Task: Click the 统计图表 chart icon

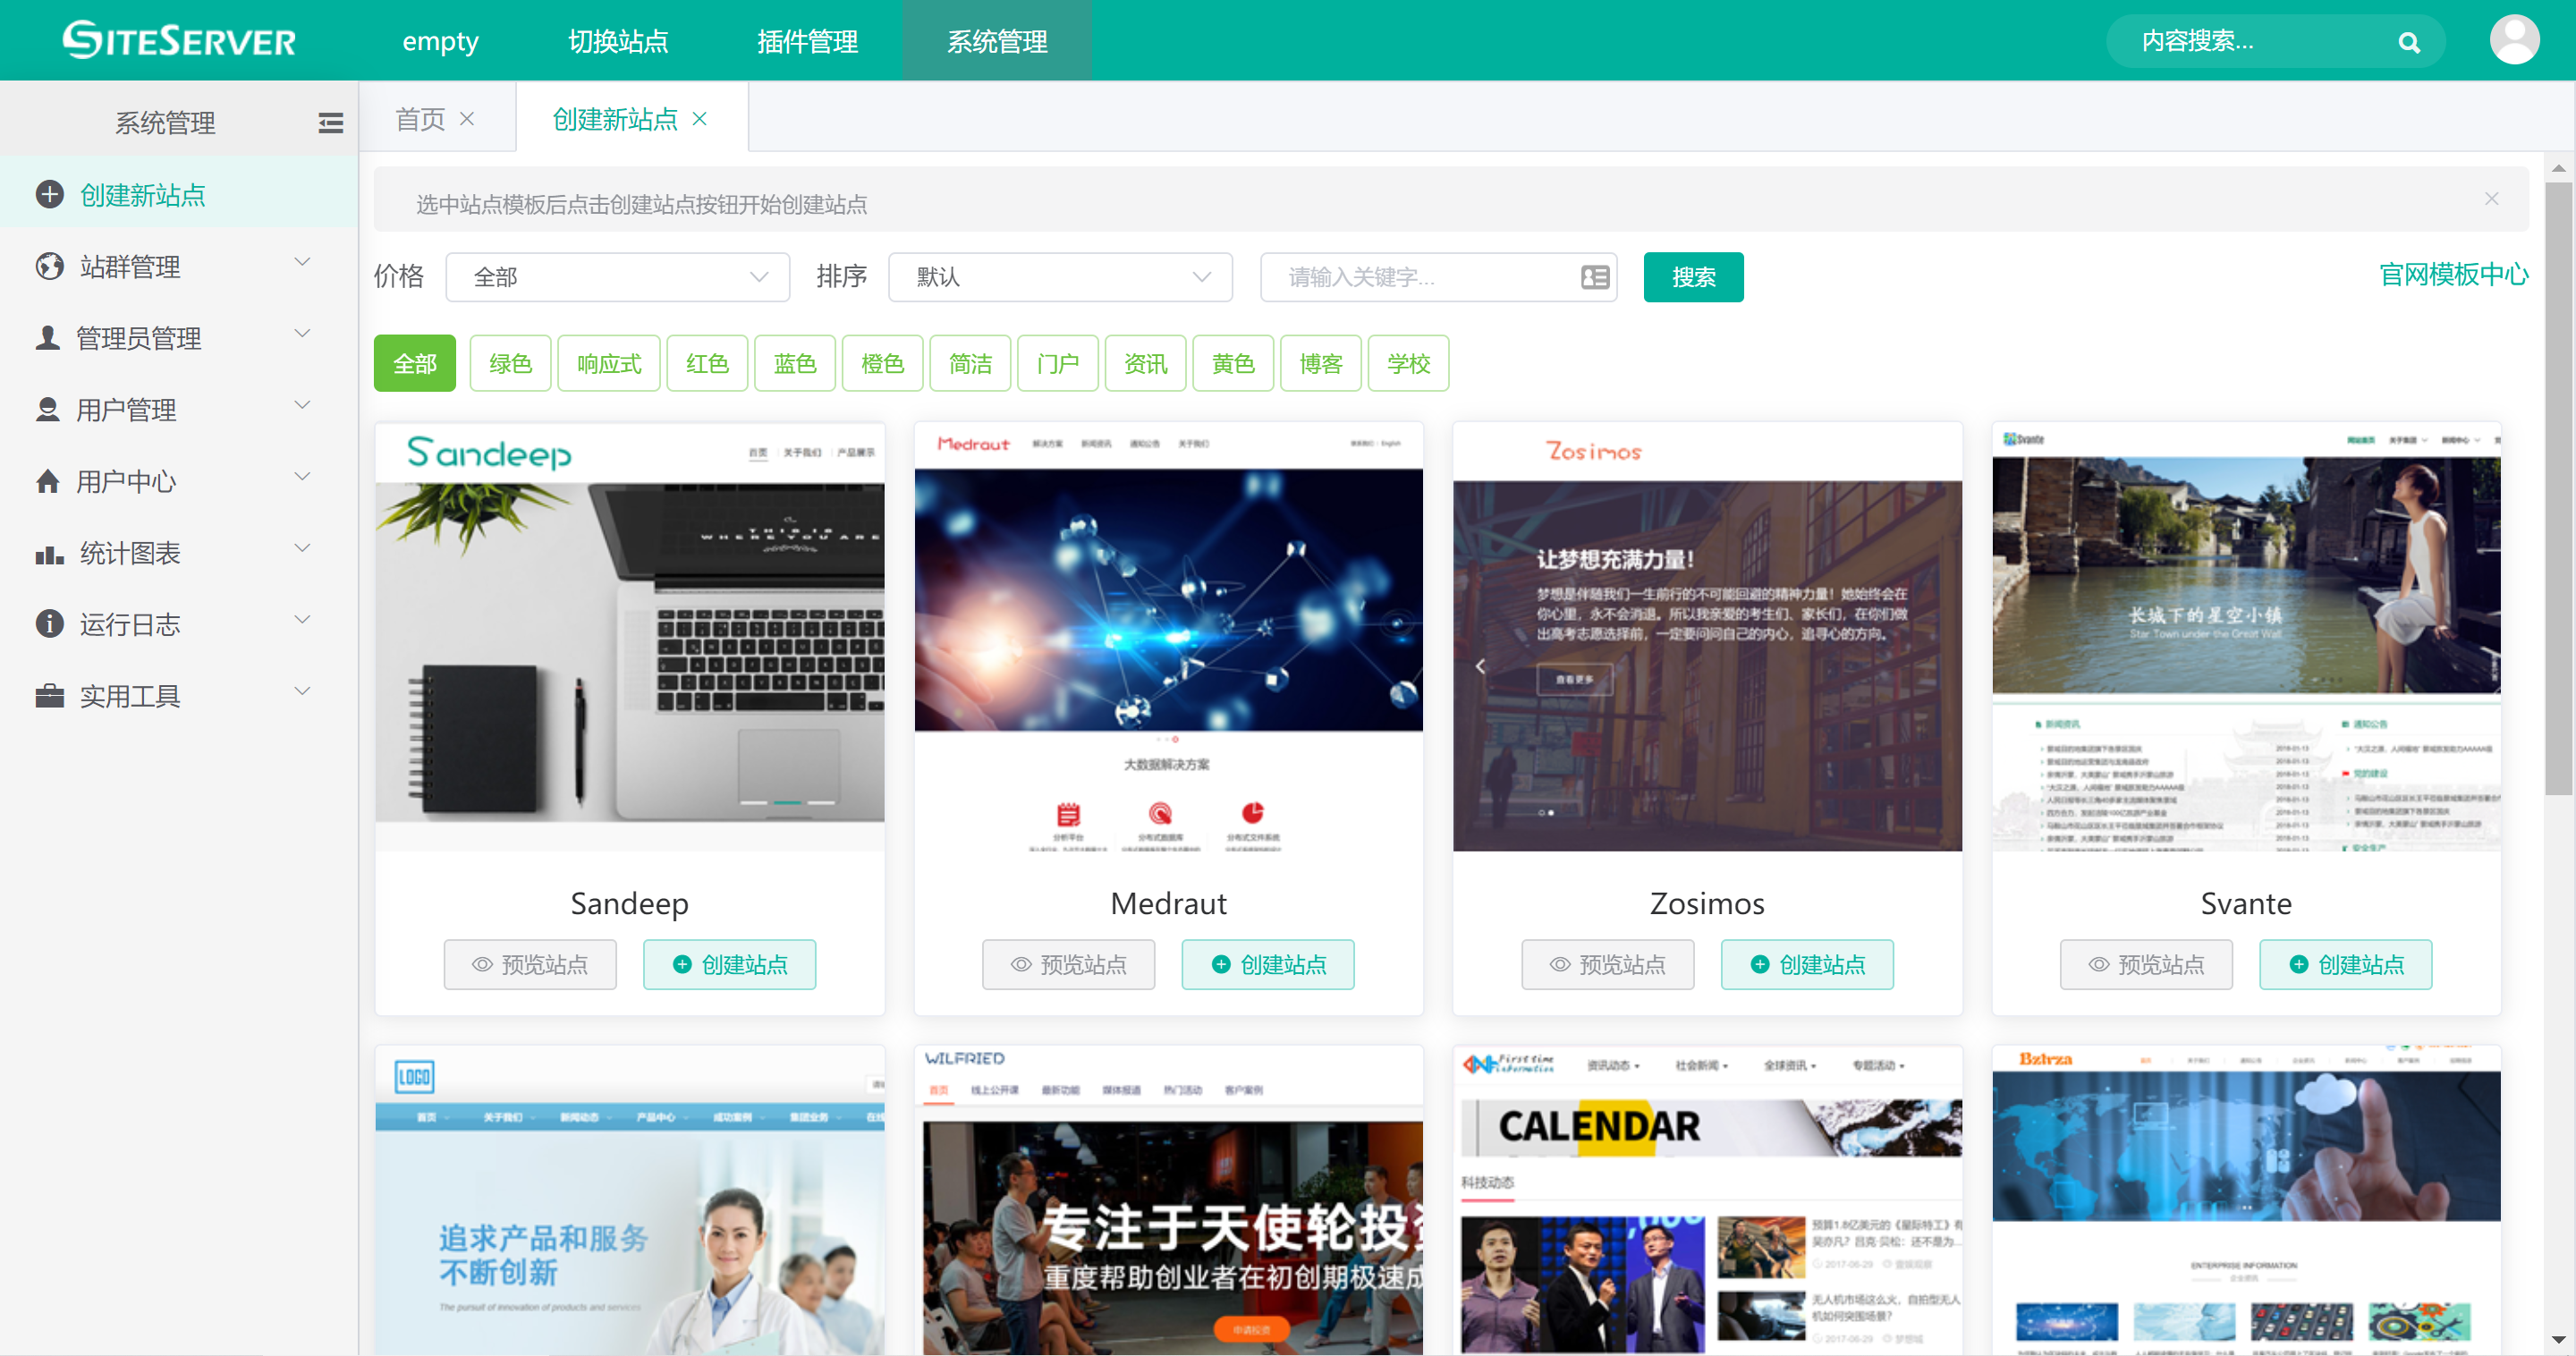Action: click(50, 553)
